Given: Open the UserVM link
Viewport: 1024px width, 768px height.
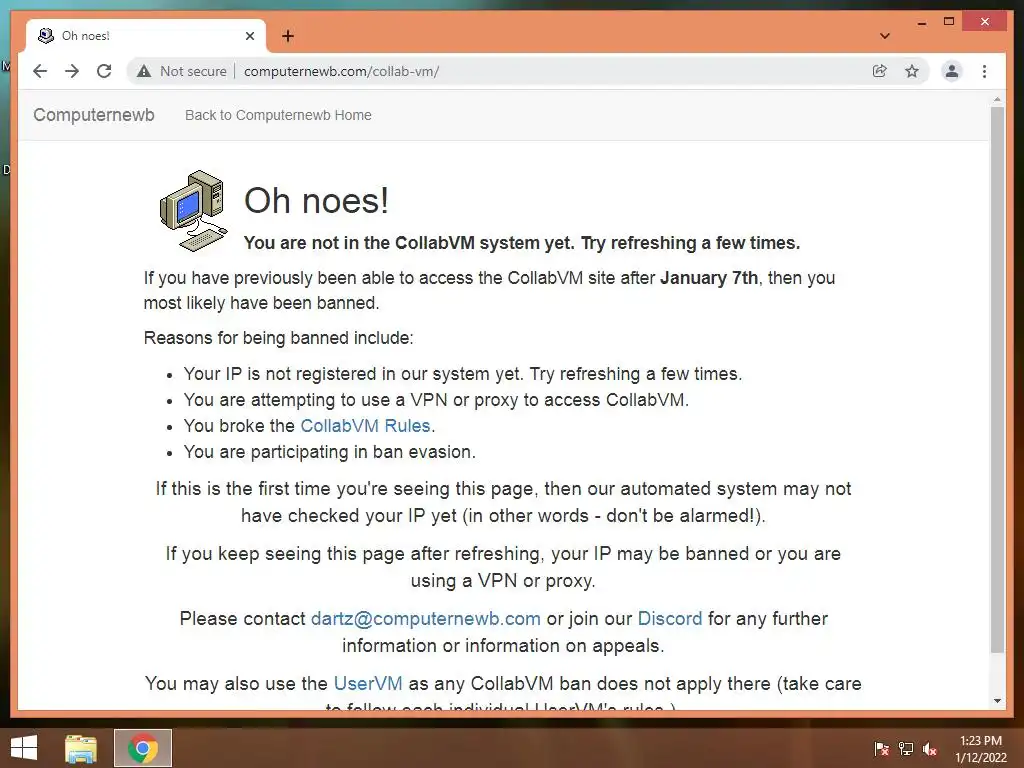Looking at the screenshot, I should pyautogui.click(x=368, y=683).
